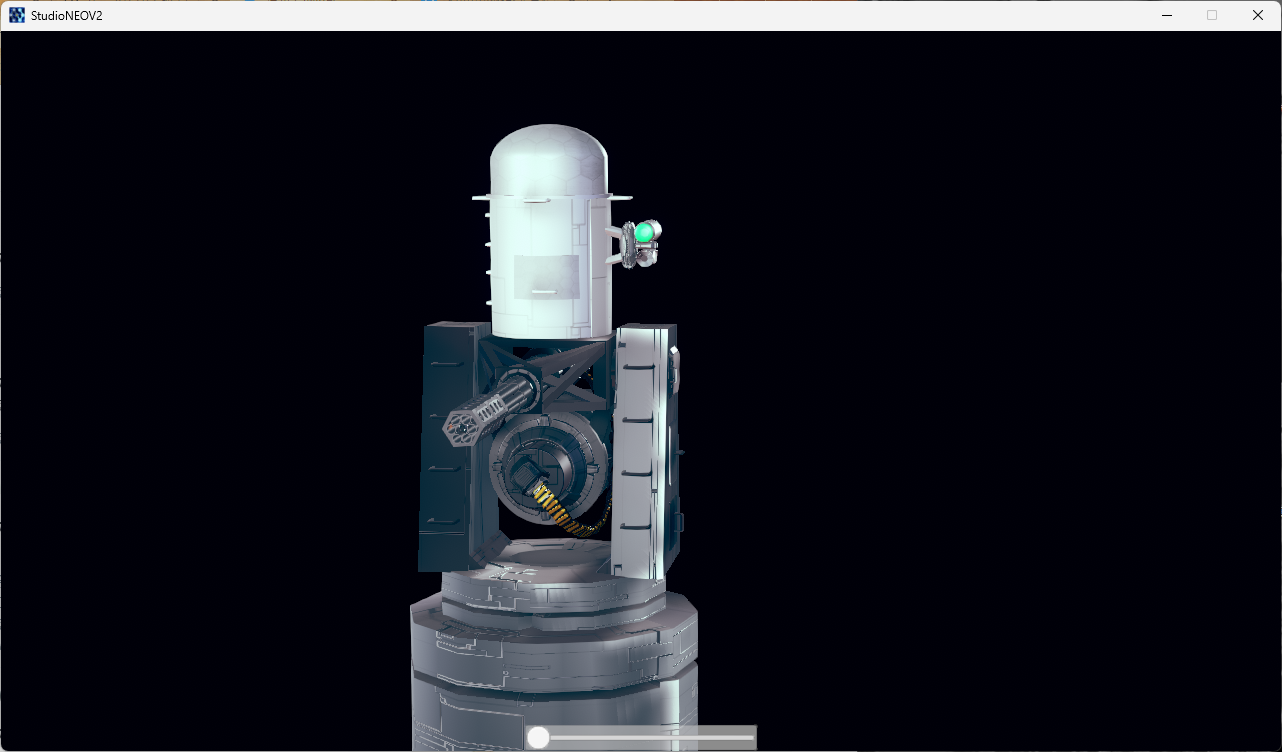Image resolution: width=1282 pixels, height=752 pixels.
Task: Click the glowing green orb on the turret
Action: click(x=645, y=233)
